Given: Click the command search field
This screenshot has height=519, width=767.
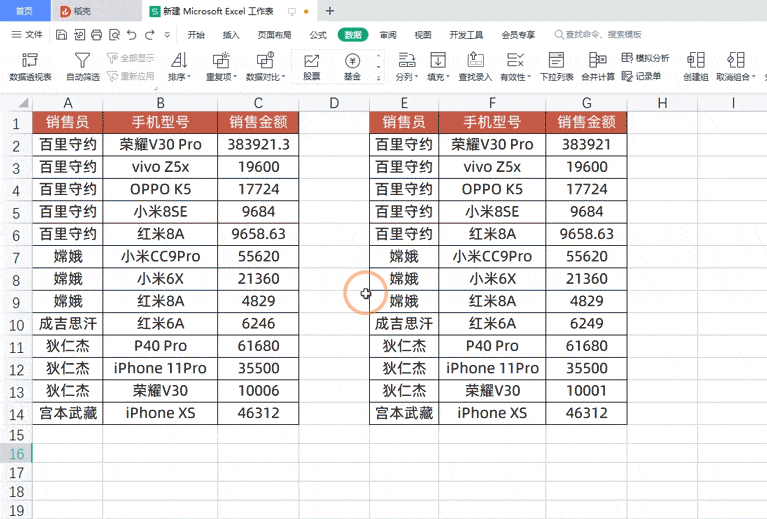Looking at the screenshot, I should (598, 35).
